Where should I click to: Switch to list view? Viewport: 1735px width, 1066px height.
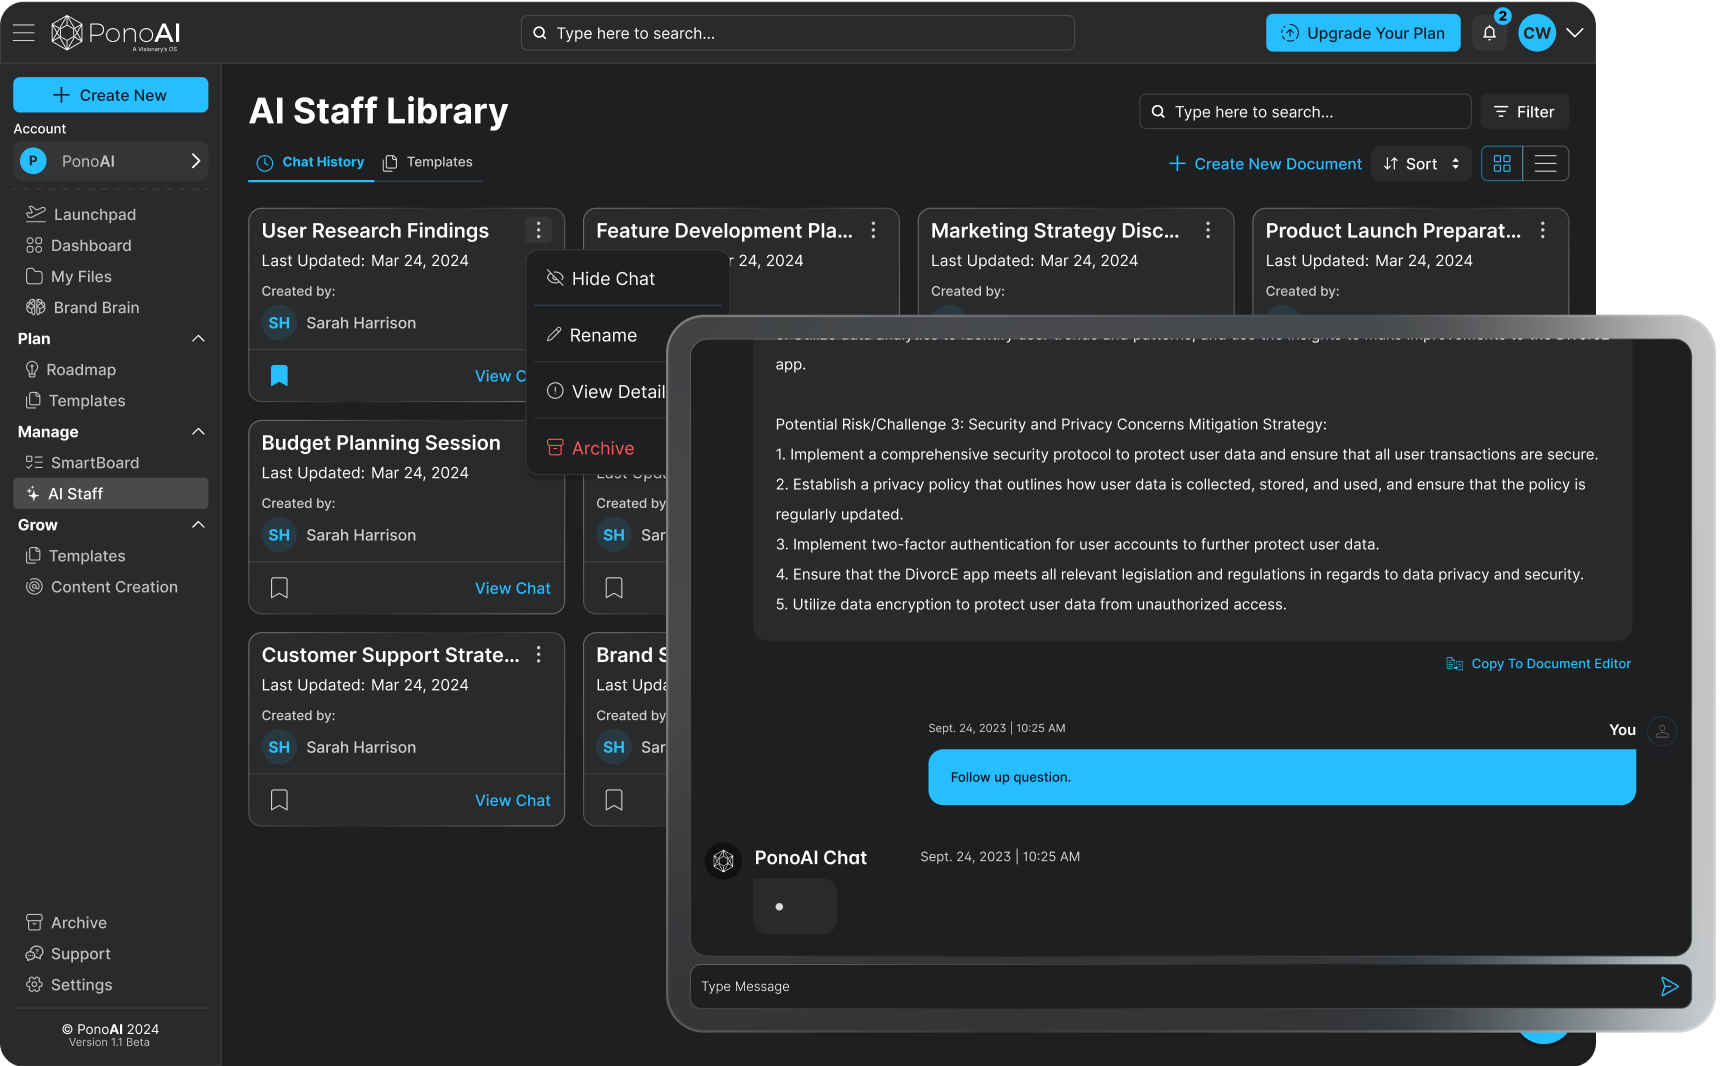pyautogui.click(x=1545, y=164)
